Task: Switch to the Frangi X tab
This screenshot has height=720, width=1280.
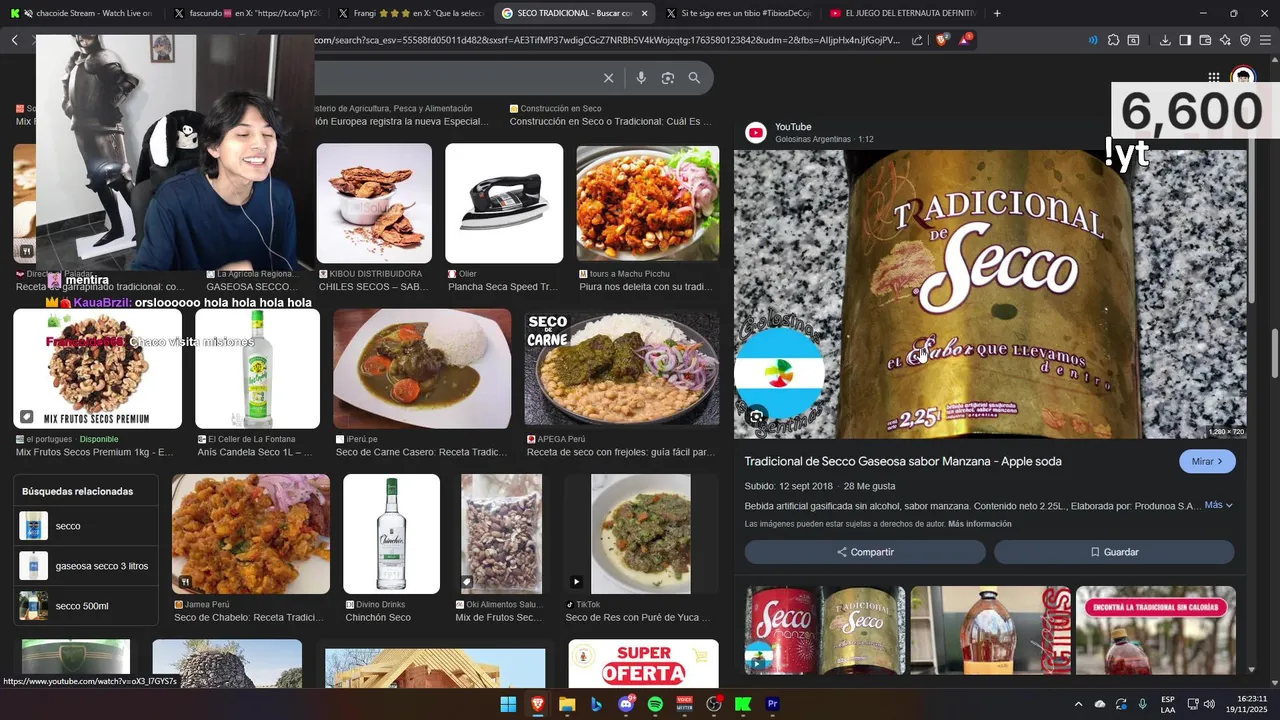Action: [x=410, y=13]
